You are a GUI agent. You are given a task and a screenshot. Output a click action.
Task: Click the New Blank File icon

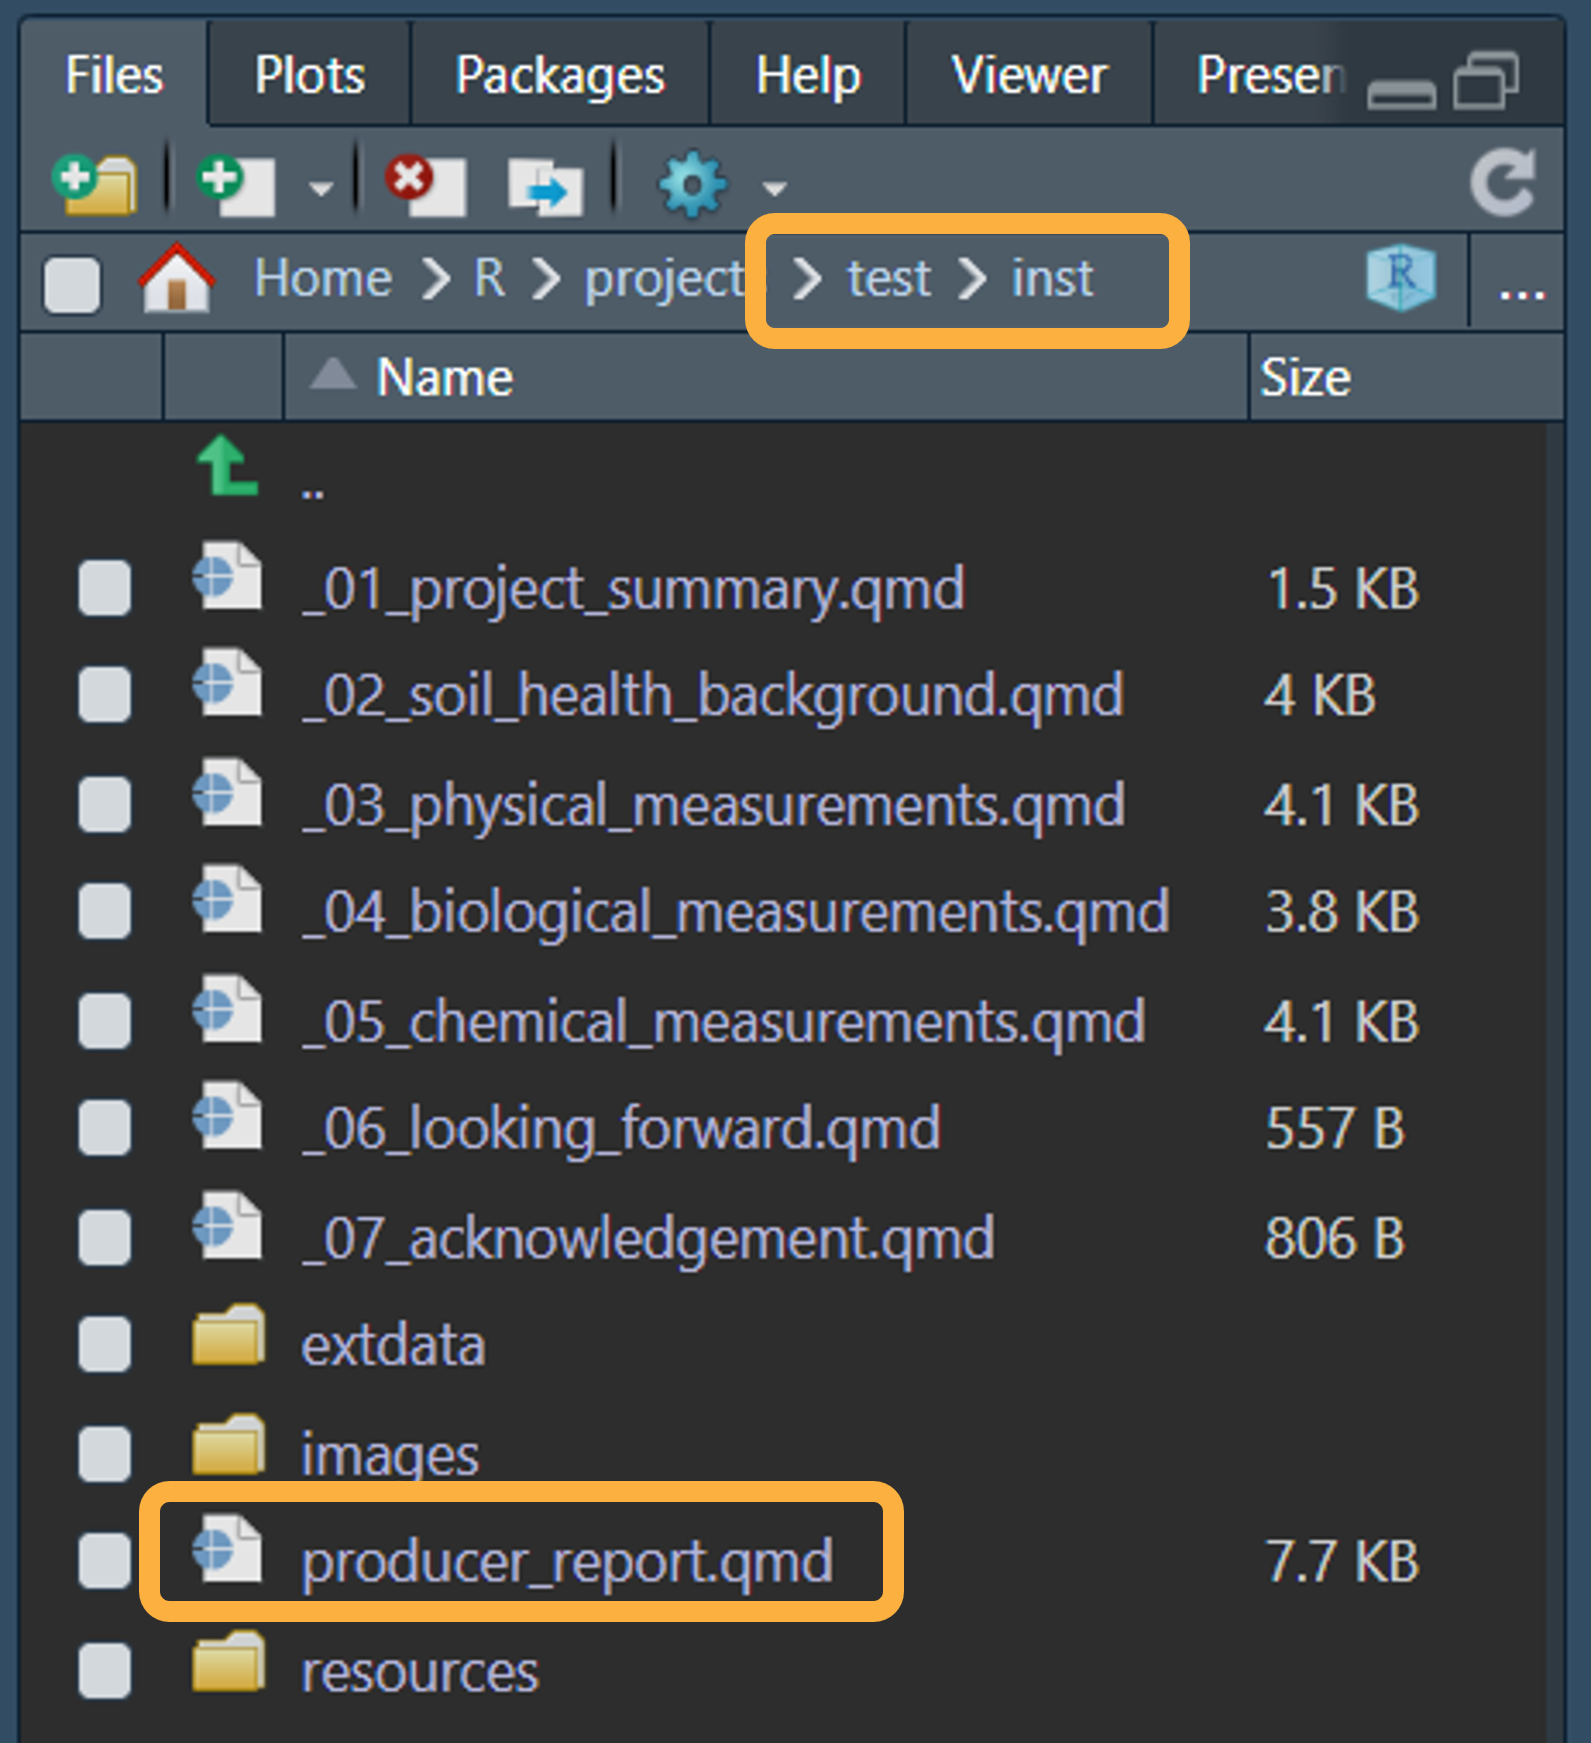[x=235, y=184]
